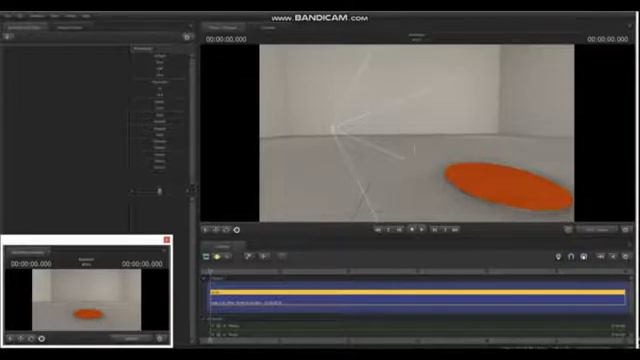Click the play button under the main viewer

(x=422, y=229)
